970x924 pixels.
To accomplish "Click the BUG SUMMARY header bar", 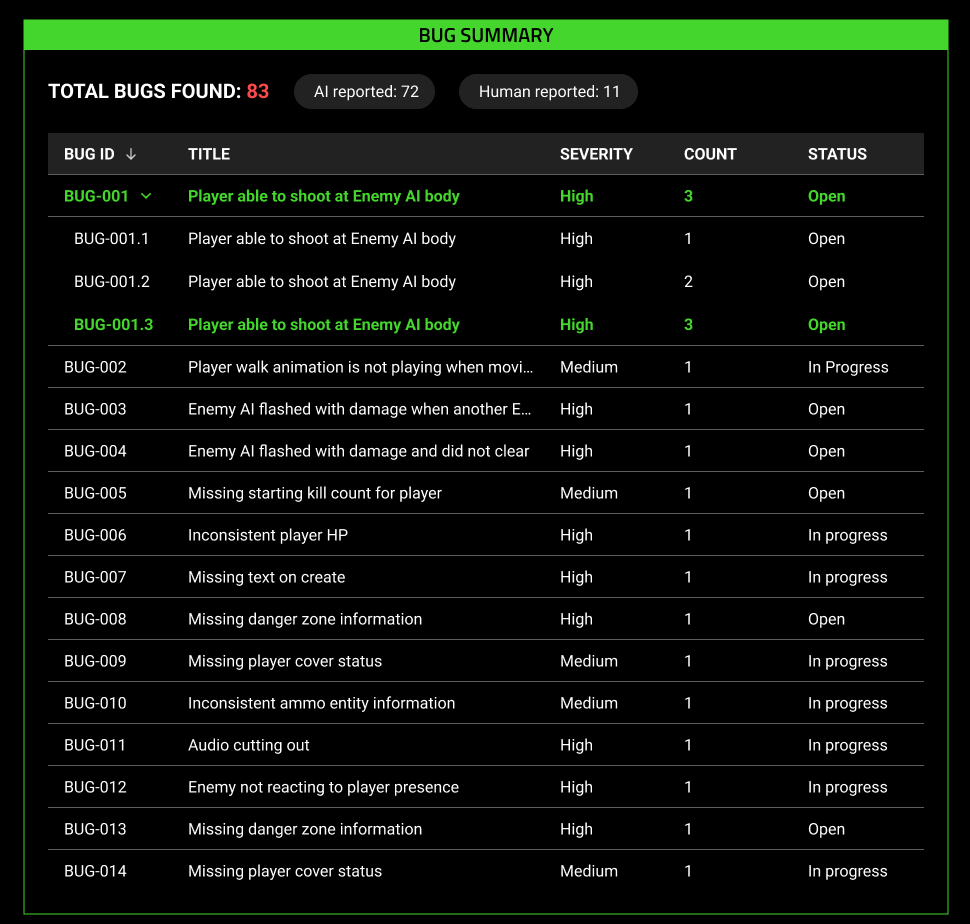I will pyautogui.click(x=486, y=35).
